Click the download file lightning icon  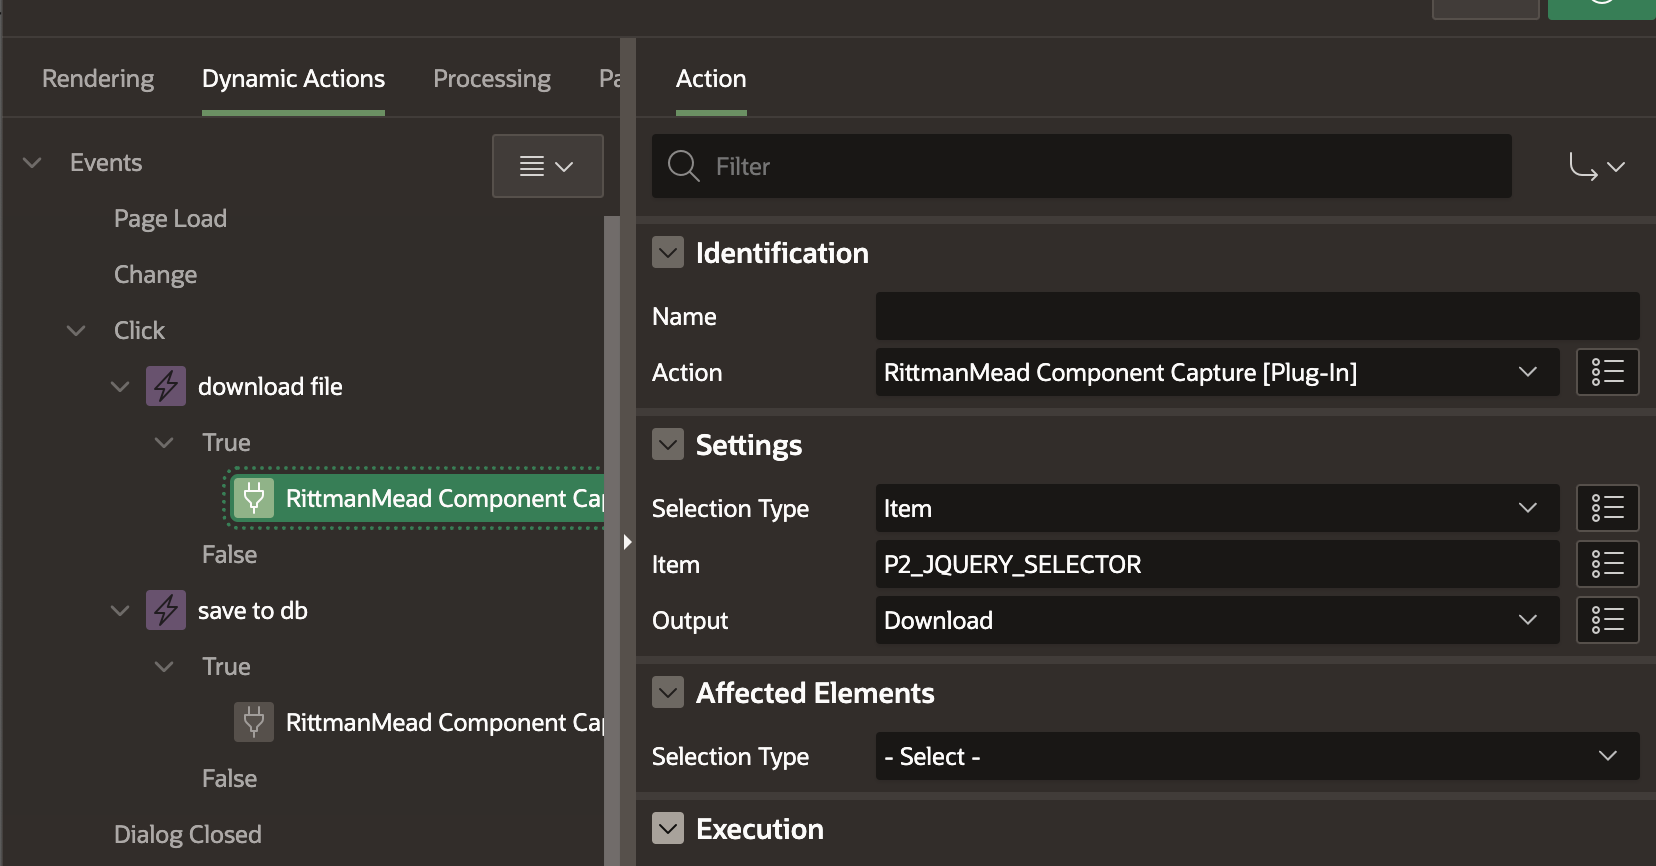[166, 386]
